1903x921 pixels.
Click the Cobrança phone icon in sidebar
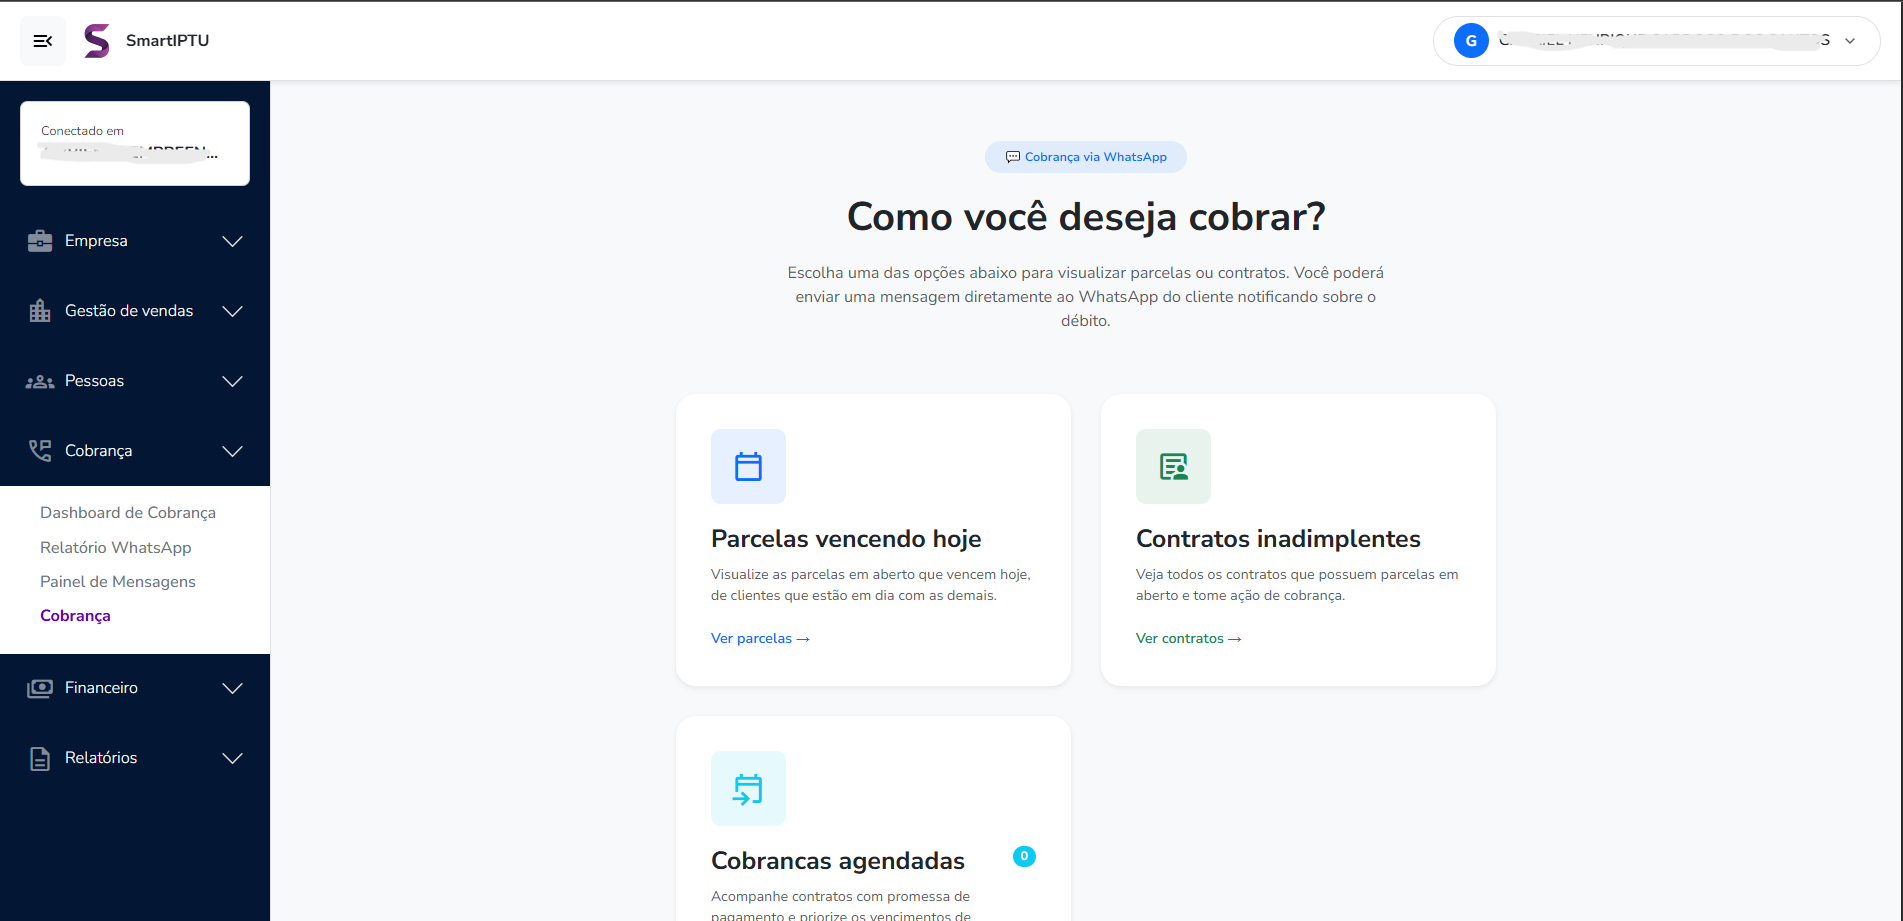click(x=40, y=451)
